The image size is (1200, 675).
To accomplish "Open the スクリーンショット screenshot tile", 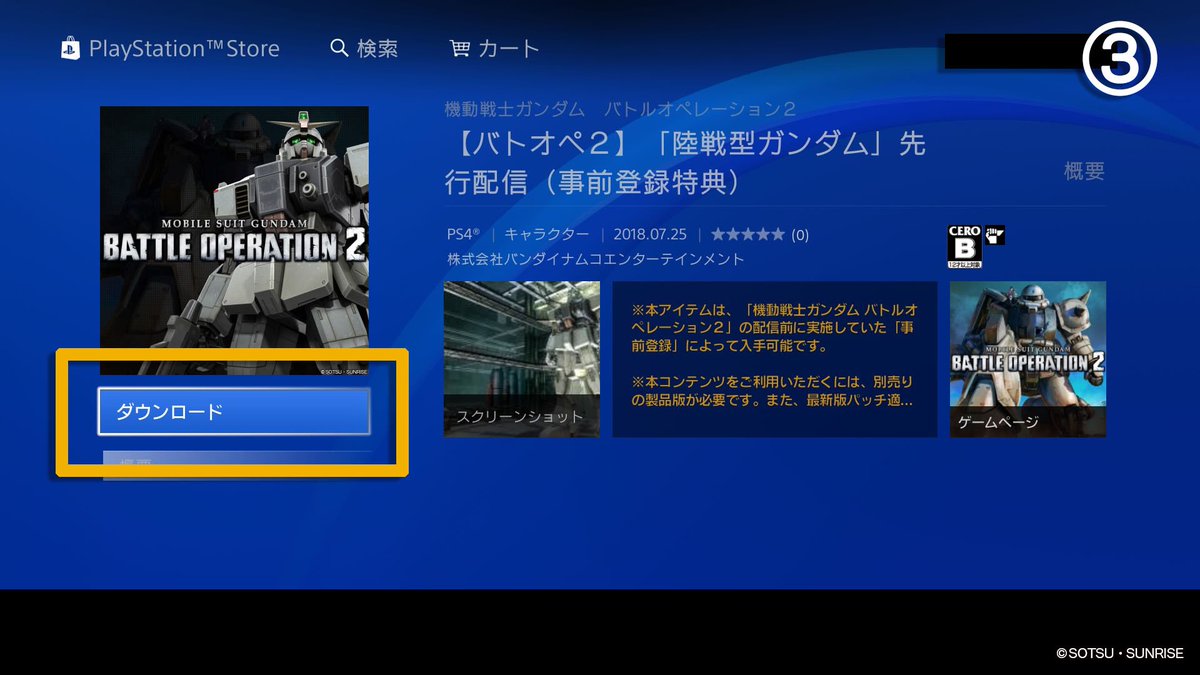I will (x=522, y=359).
